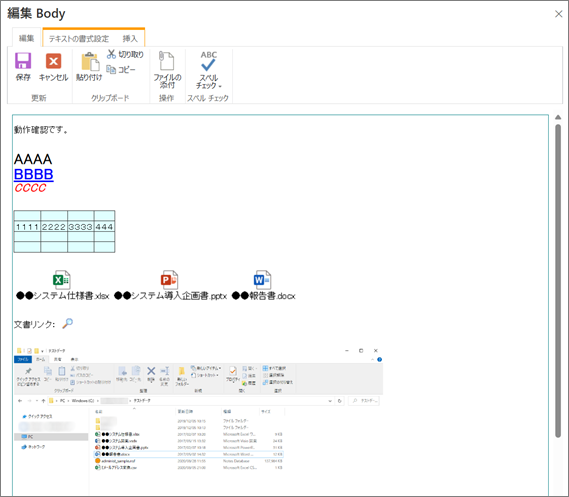This screenshot has width=569, height=497.
Task: Click table cell 1111
Action: click(x=27, y=227)
